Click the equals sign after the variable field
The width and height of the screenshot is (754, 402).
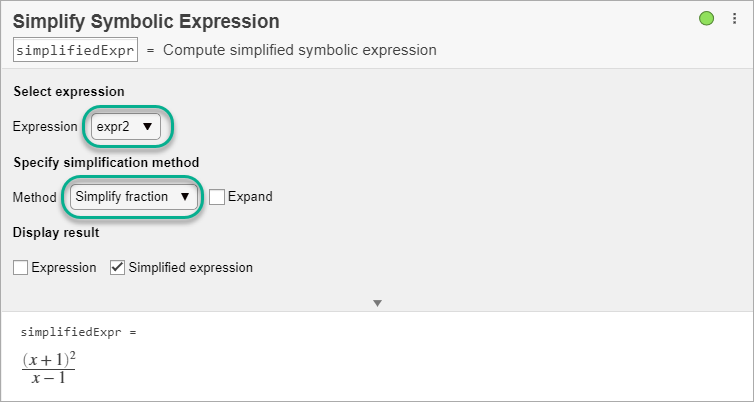pyautogui.click(x=150, y=50)
